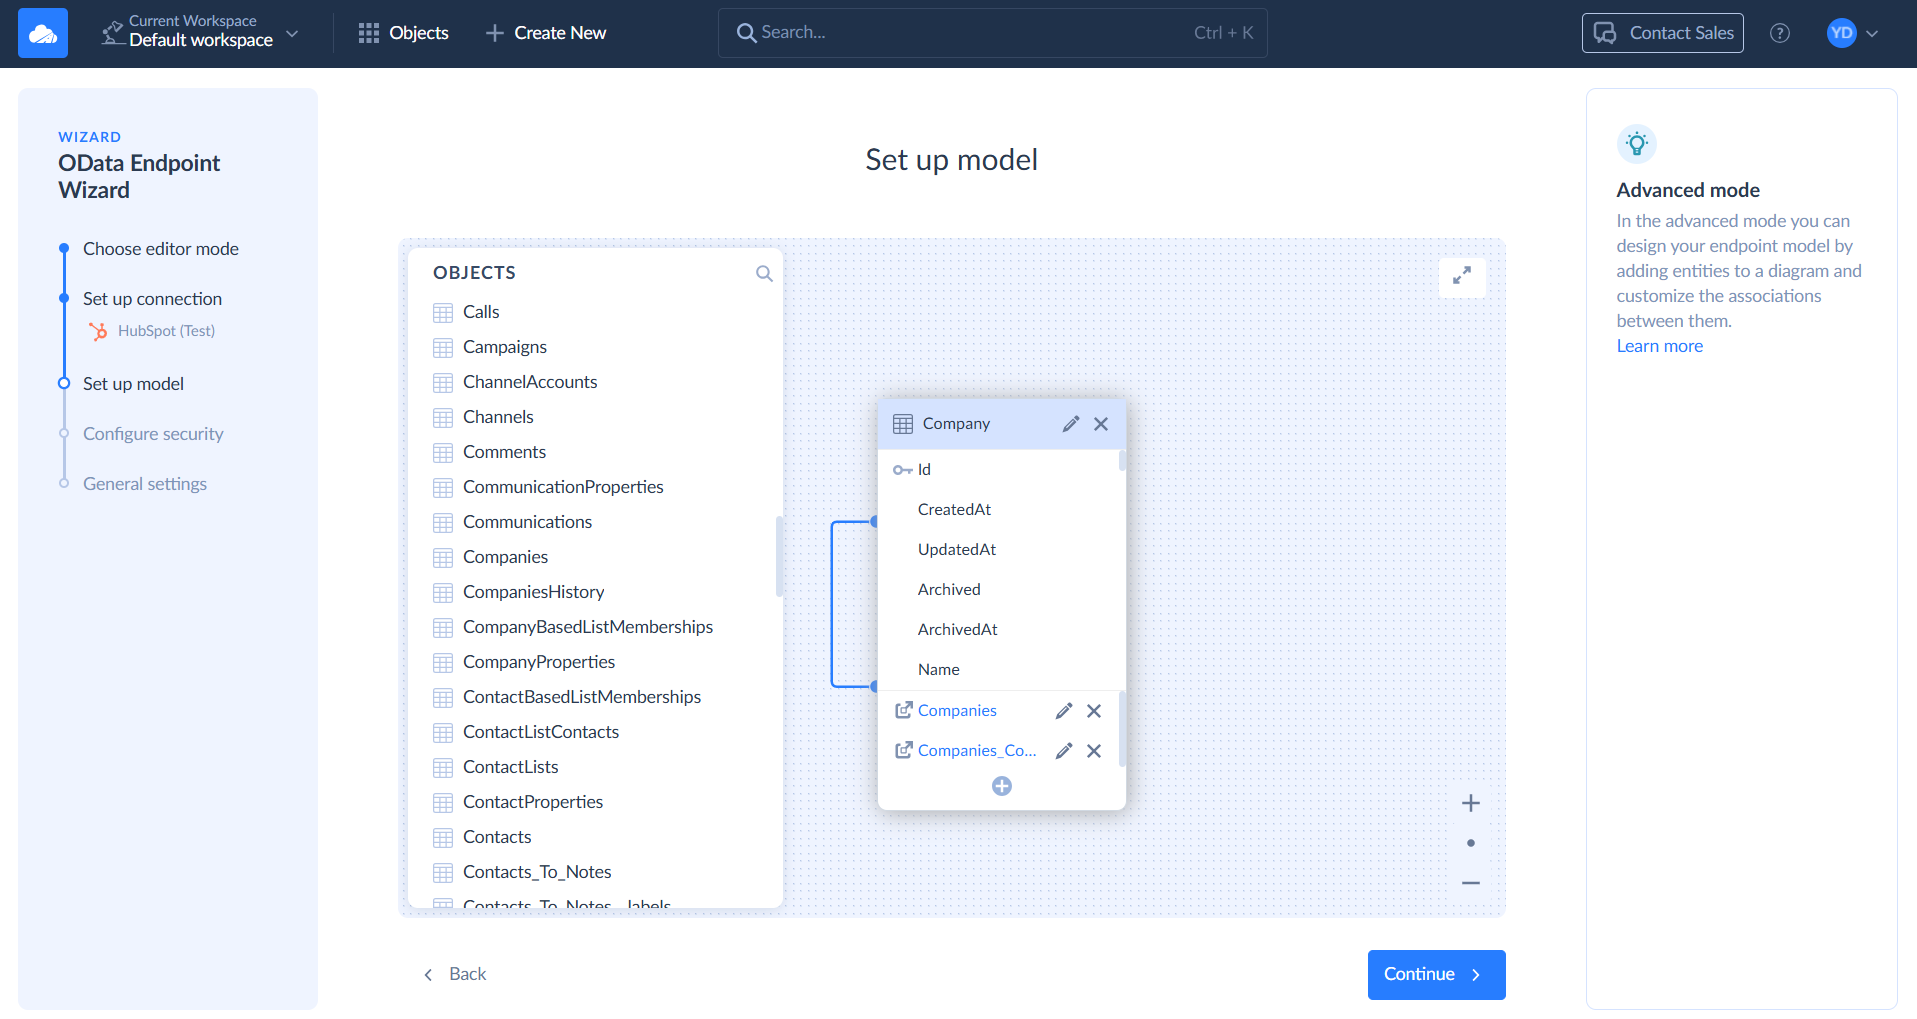Edit the Companies_Co navigation property

pos(1063,750)
